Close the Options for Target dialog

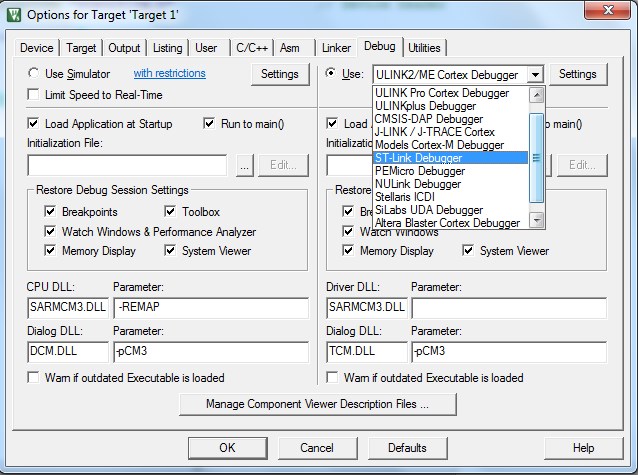click(608, 10)
